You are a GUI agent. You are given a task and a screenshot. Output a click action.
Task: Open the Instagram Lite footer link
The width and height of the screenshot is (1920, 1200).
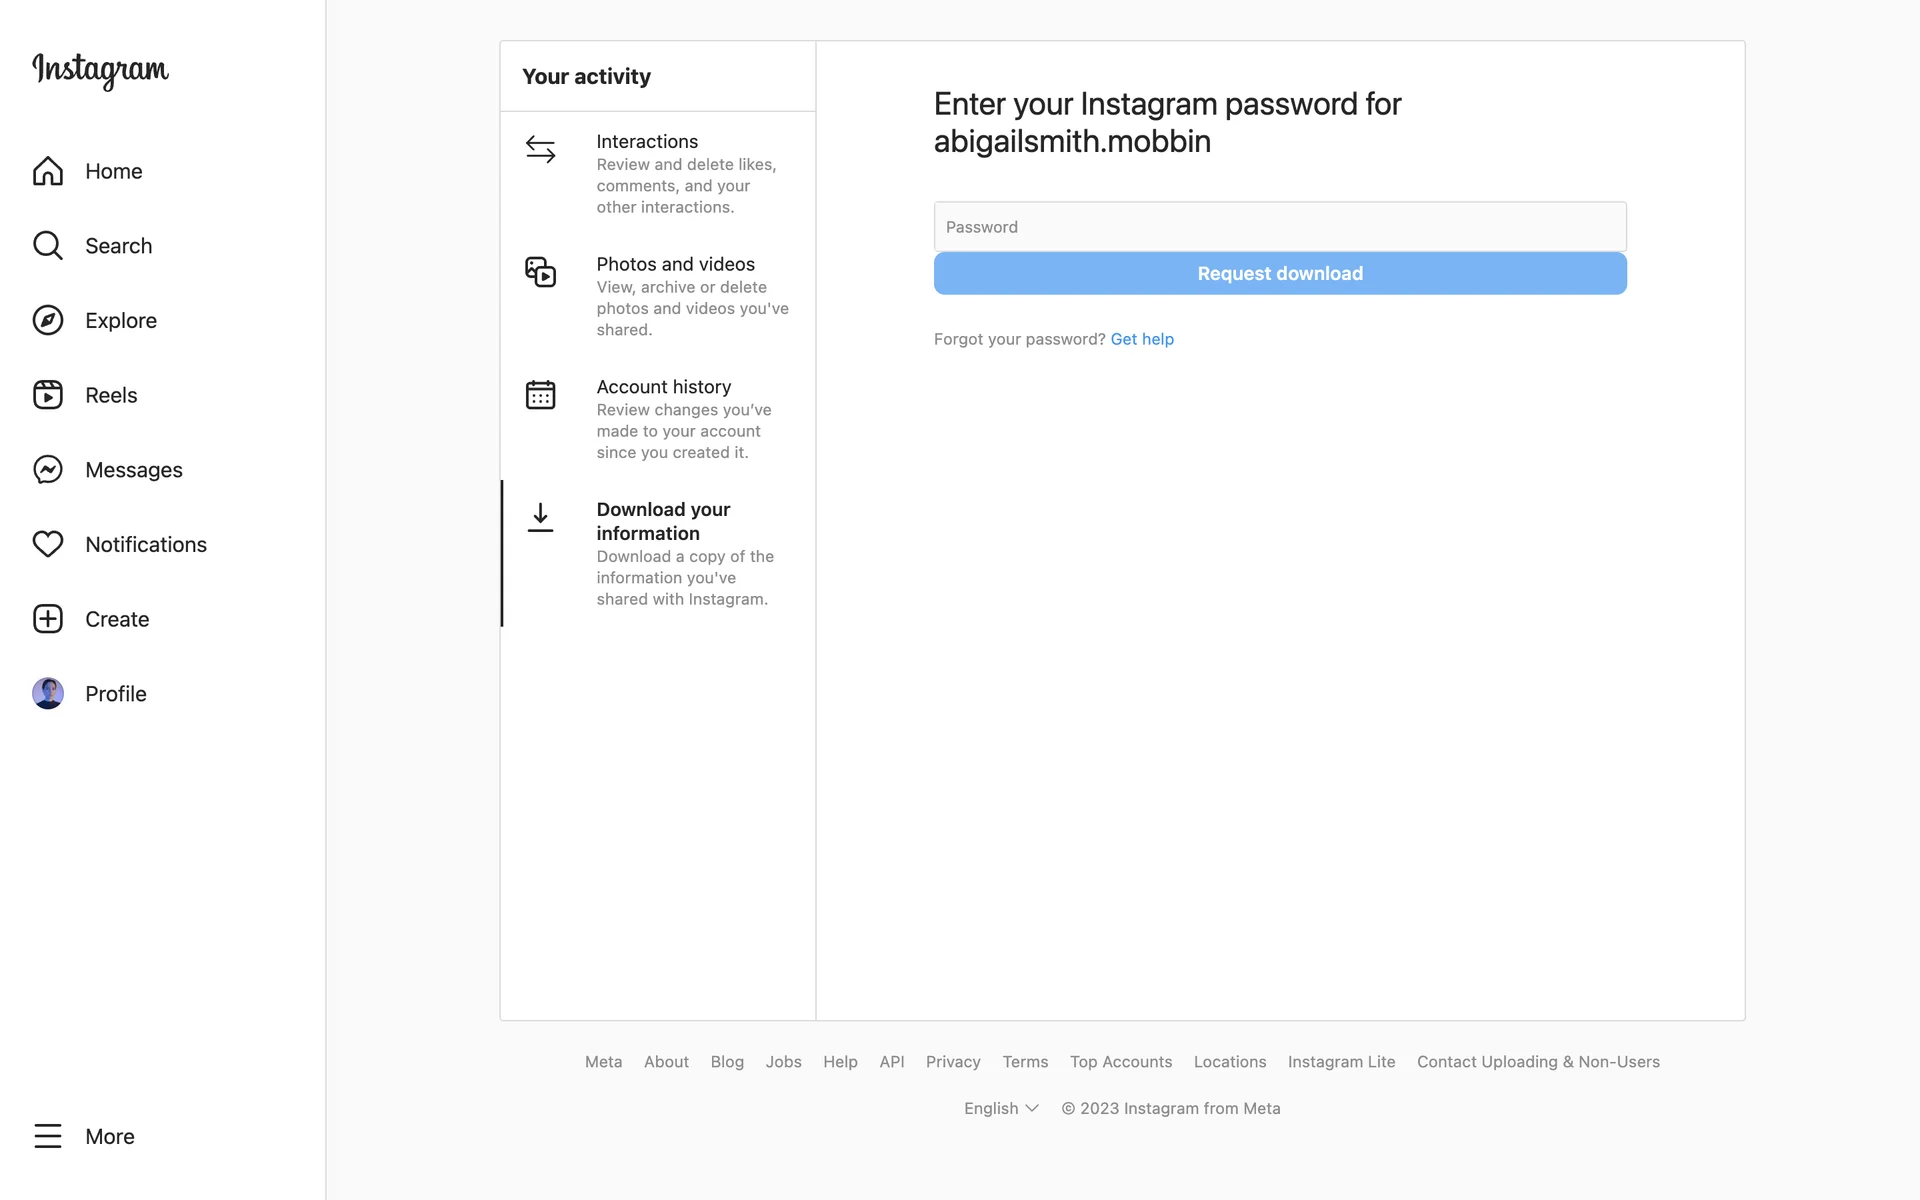coord(1341,1062)
